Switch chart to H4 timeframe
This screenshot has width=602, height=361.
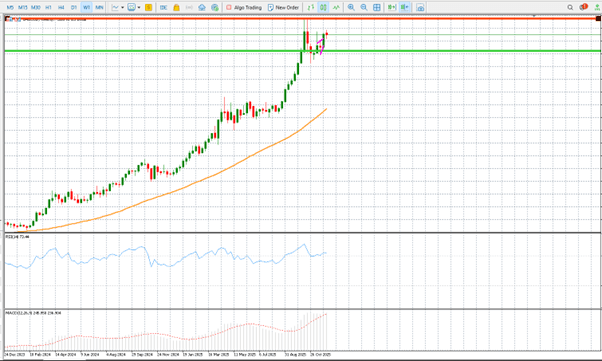pos(61,7)
